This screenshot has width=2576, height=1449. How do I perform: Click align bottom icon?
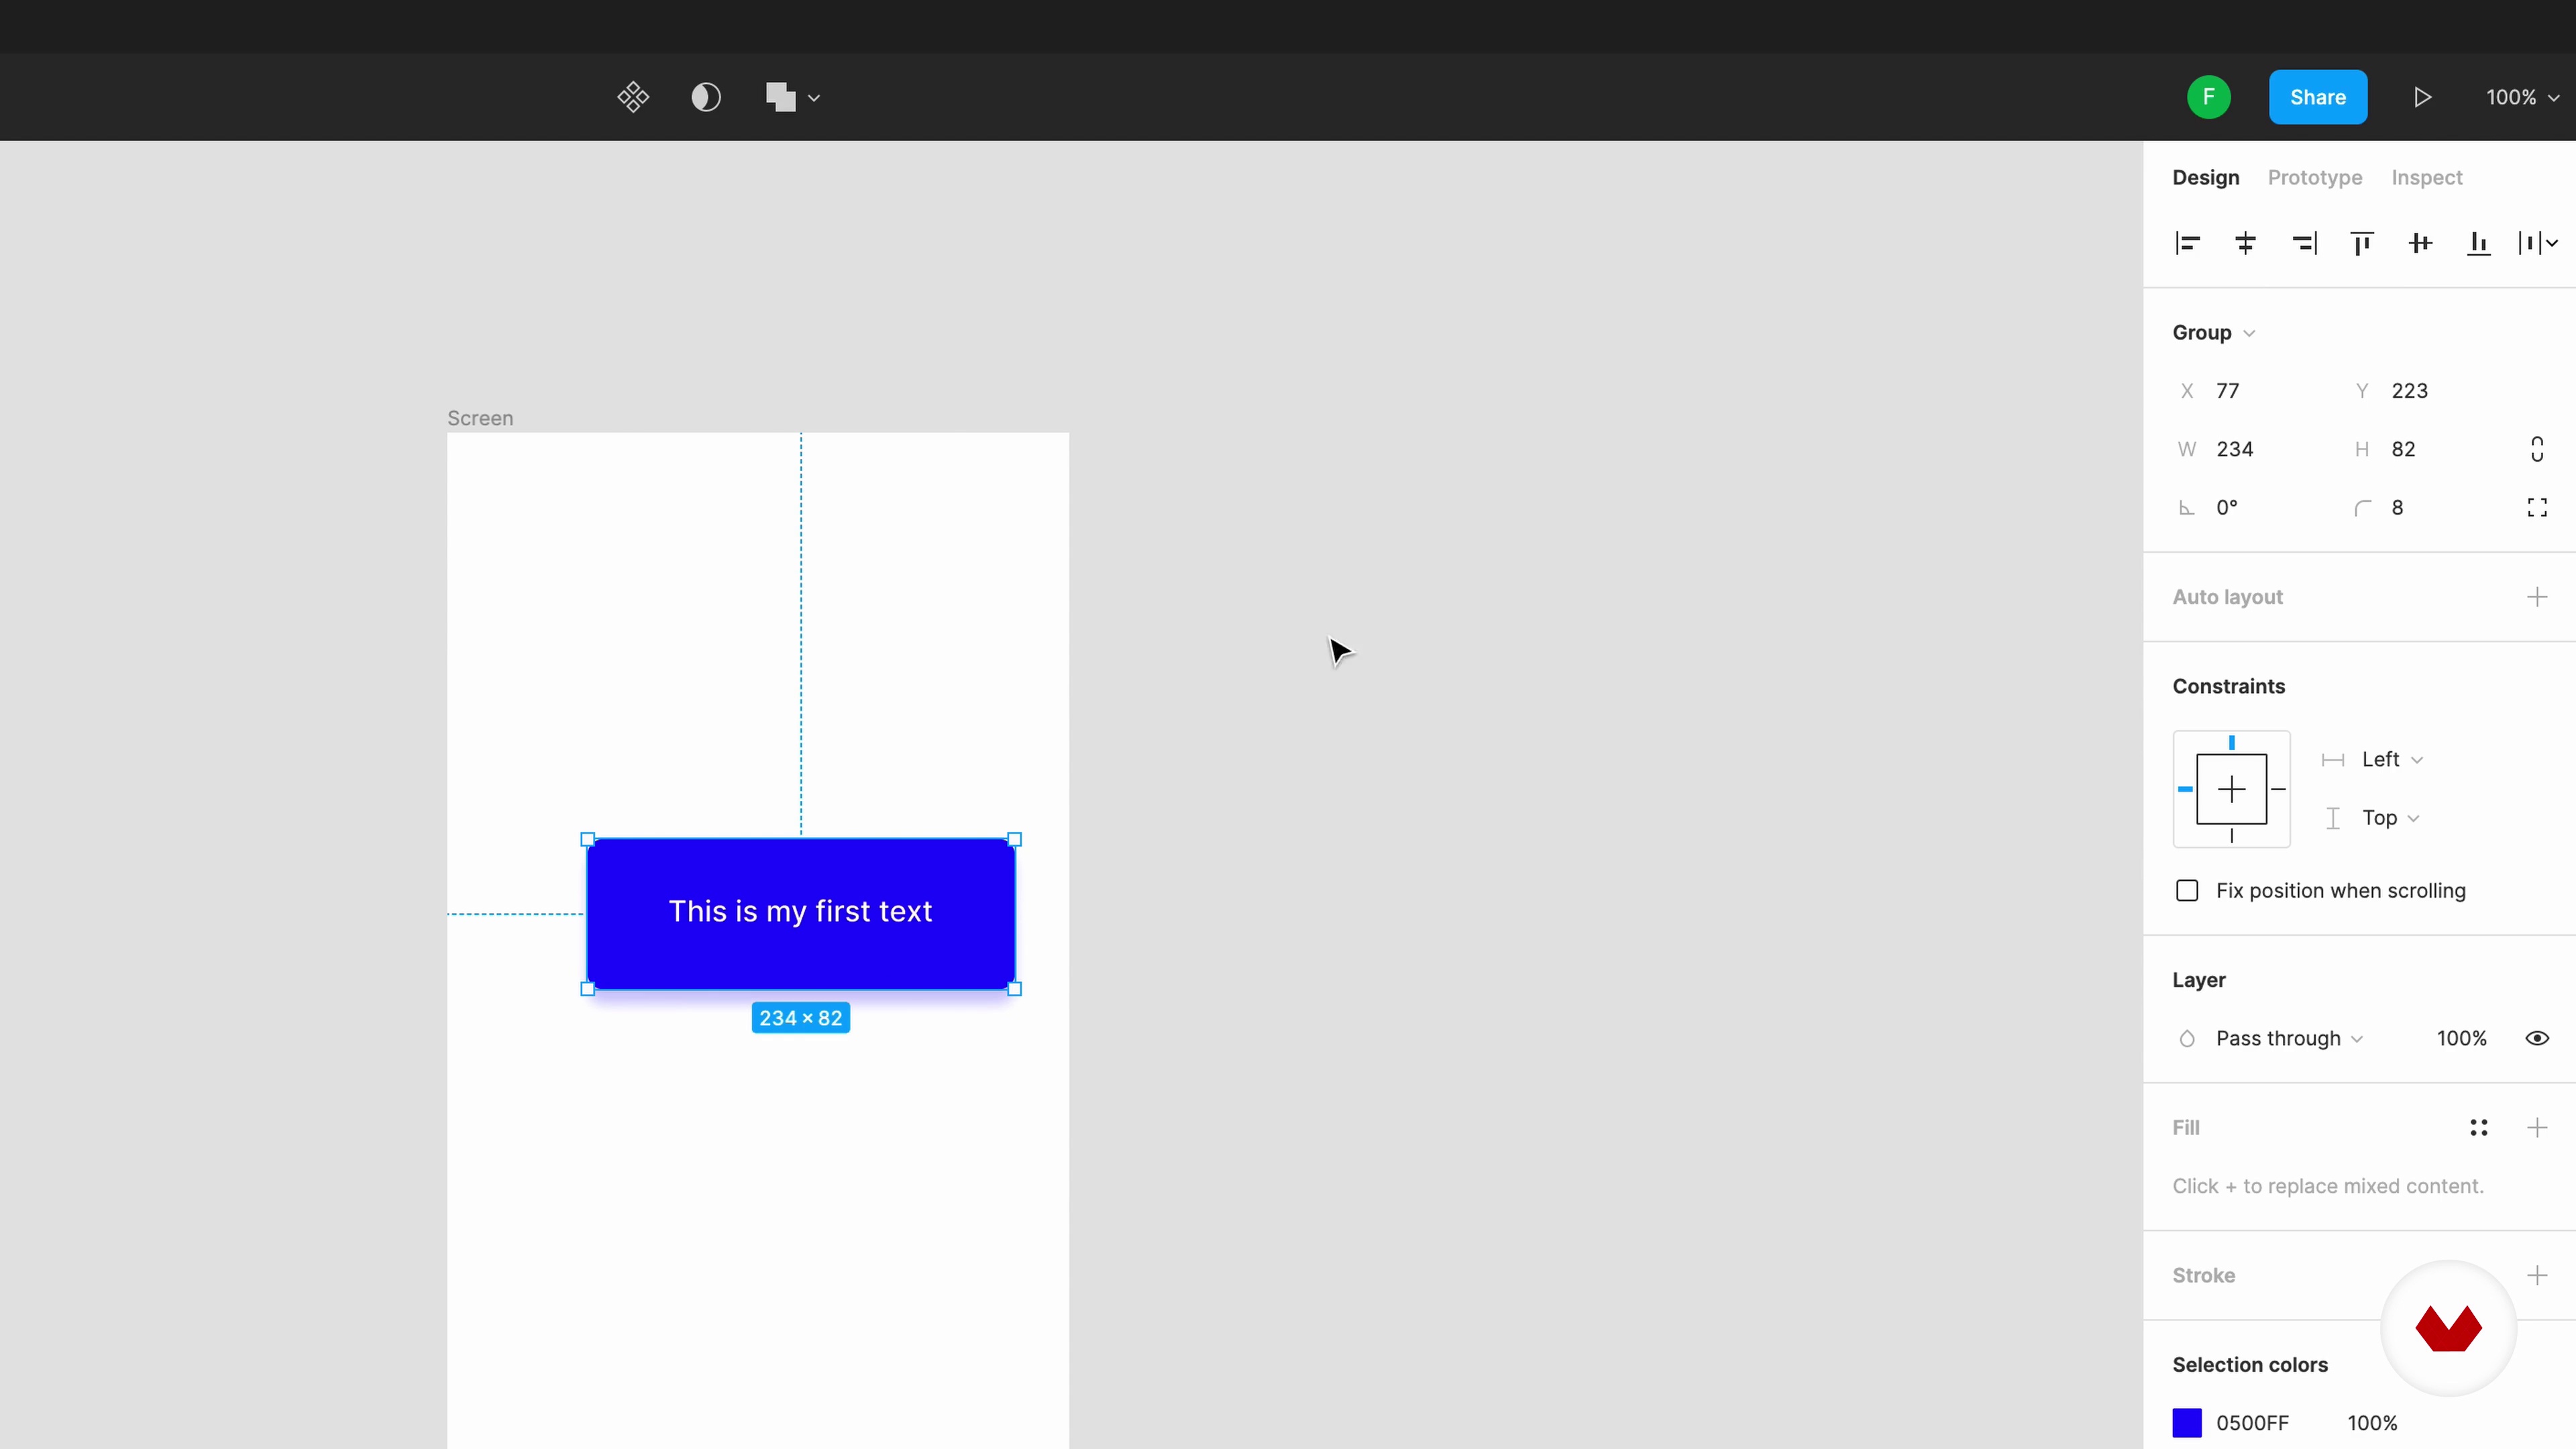[x=2478, y=243]
